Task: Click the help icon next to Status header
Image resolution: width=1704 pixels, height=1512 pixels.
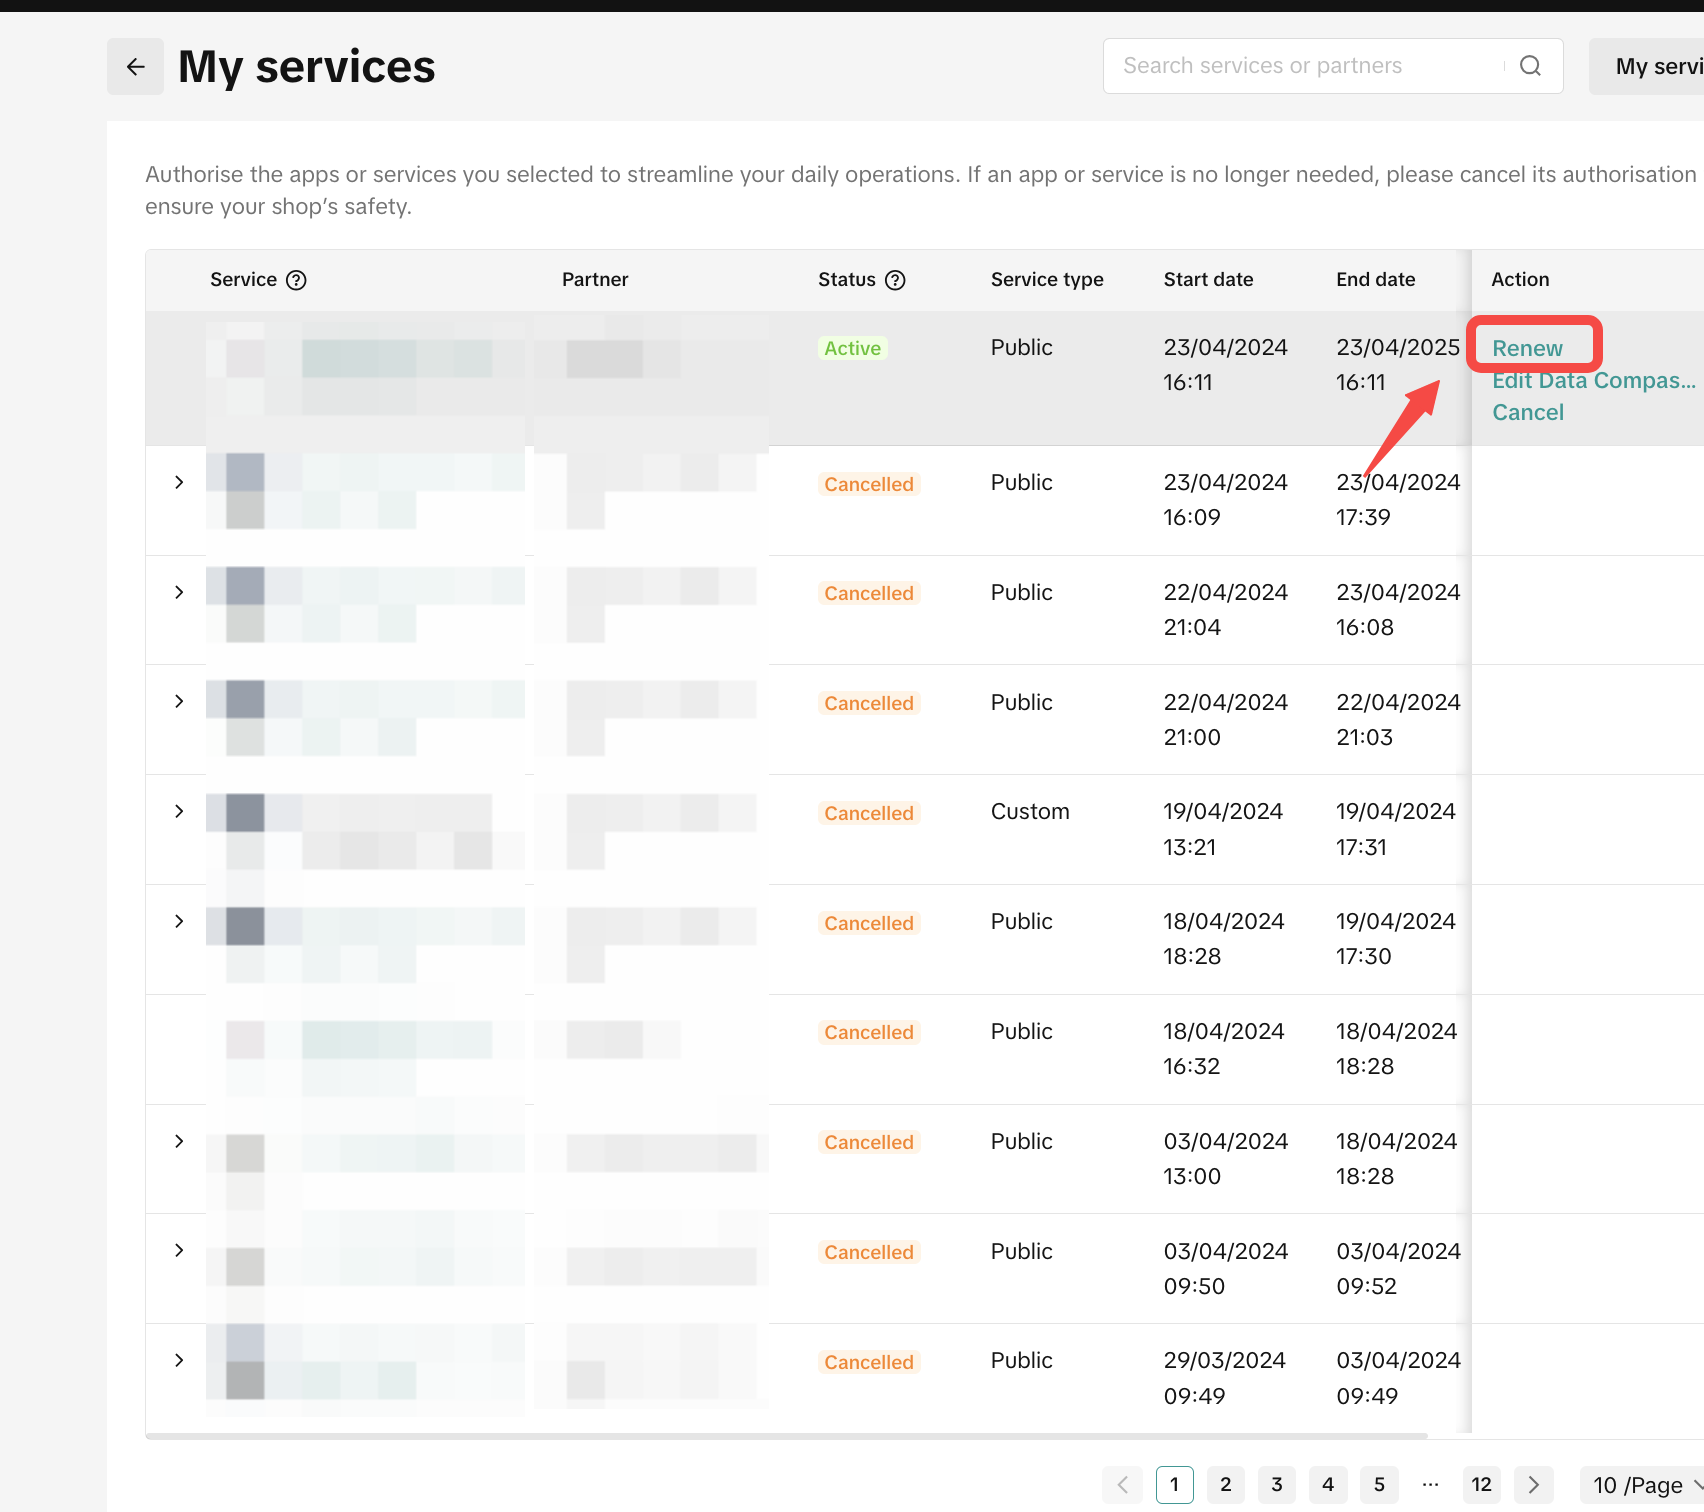Action: pos(895,280)
